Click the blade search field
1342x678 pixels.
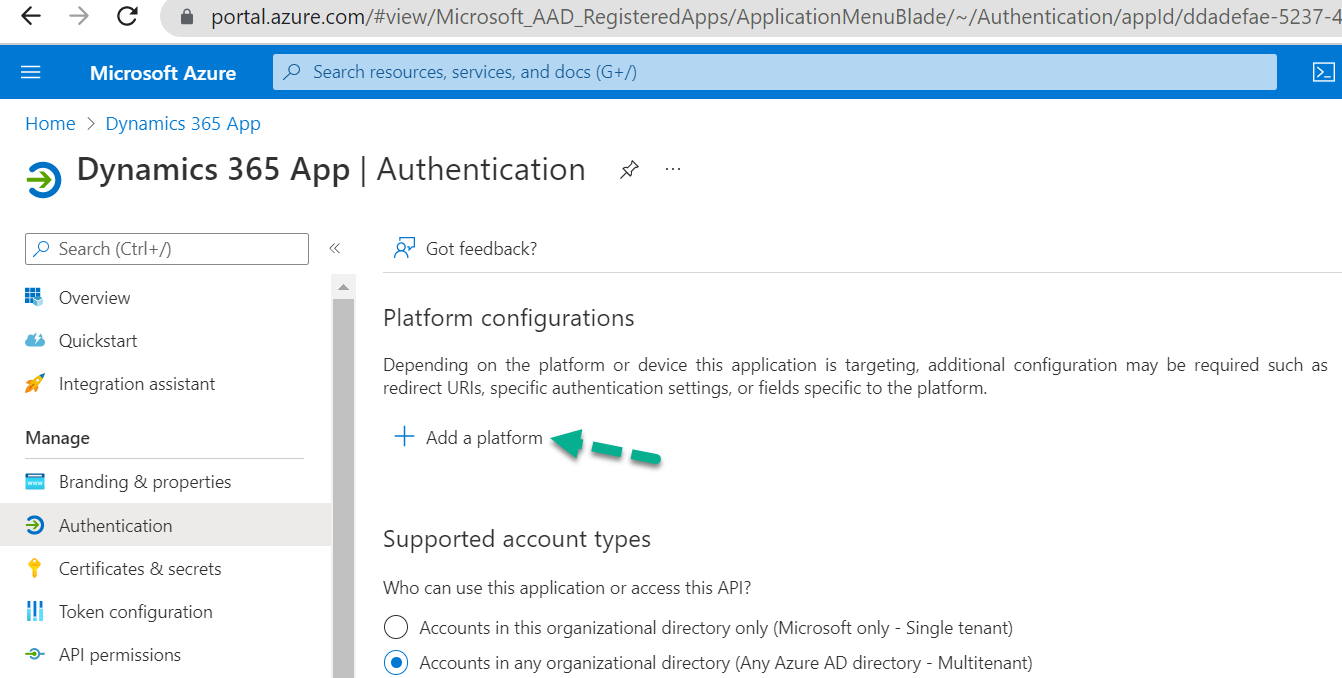[166, 248]
